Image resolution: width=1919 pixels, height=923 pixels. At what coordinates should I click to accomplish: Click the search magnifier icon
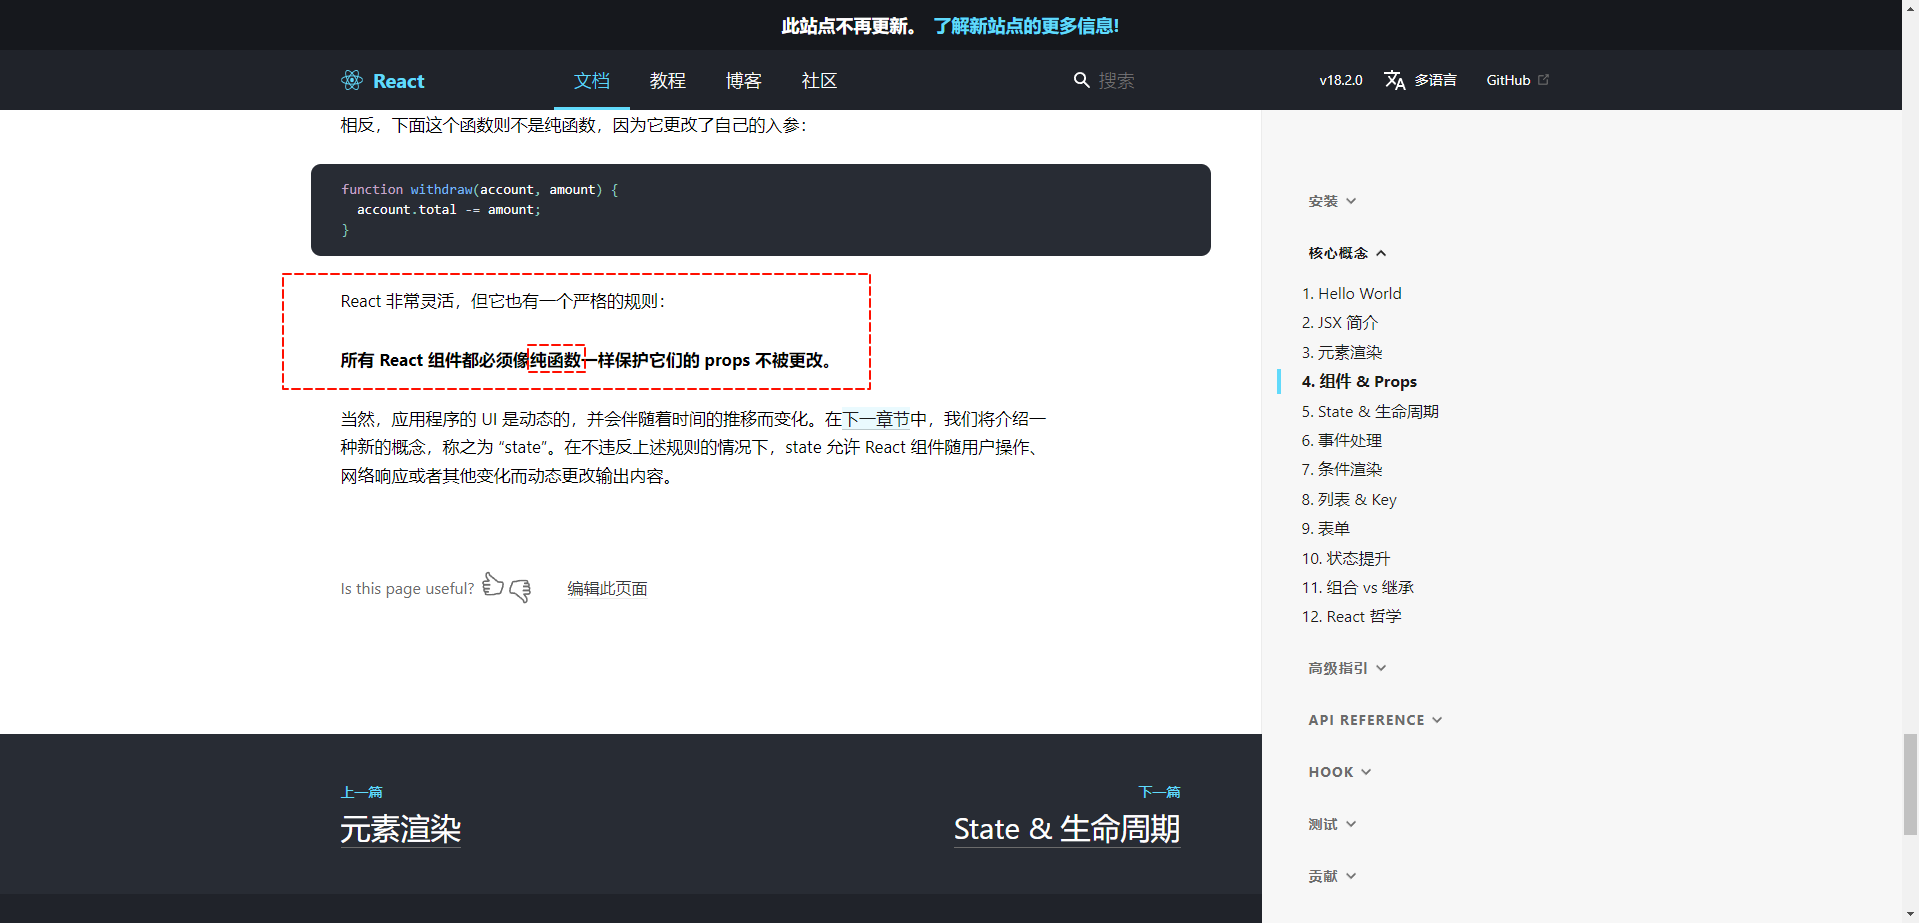point(1081,80)
